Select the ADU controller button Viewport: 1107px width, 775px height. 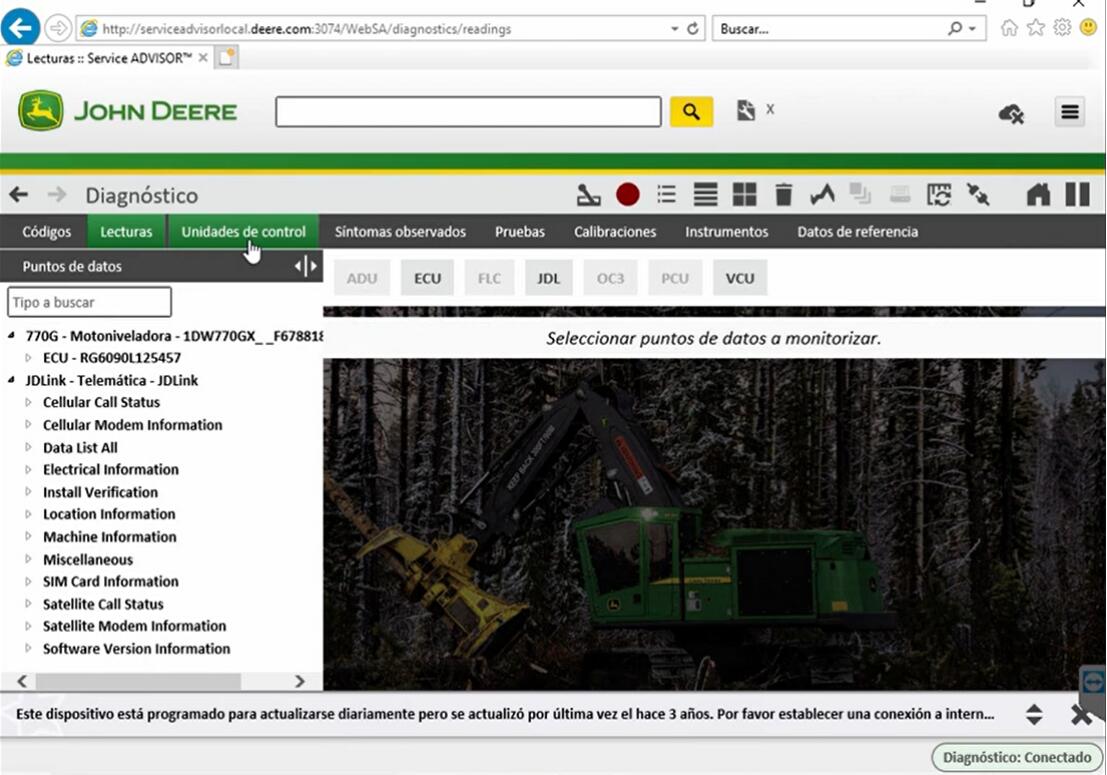(361, 278)
